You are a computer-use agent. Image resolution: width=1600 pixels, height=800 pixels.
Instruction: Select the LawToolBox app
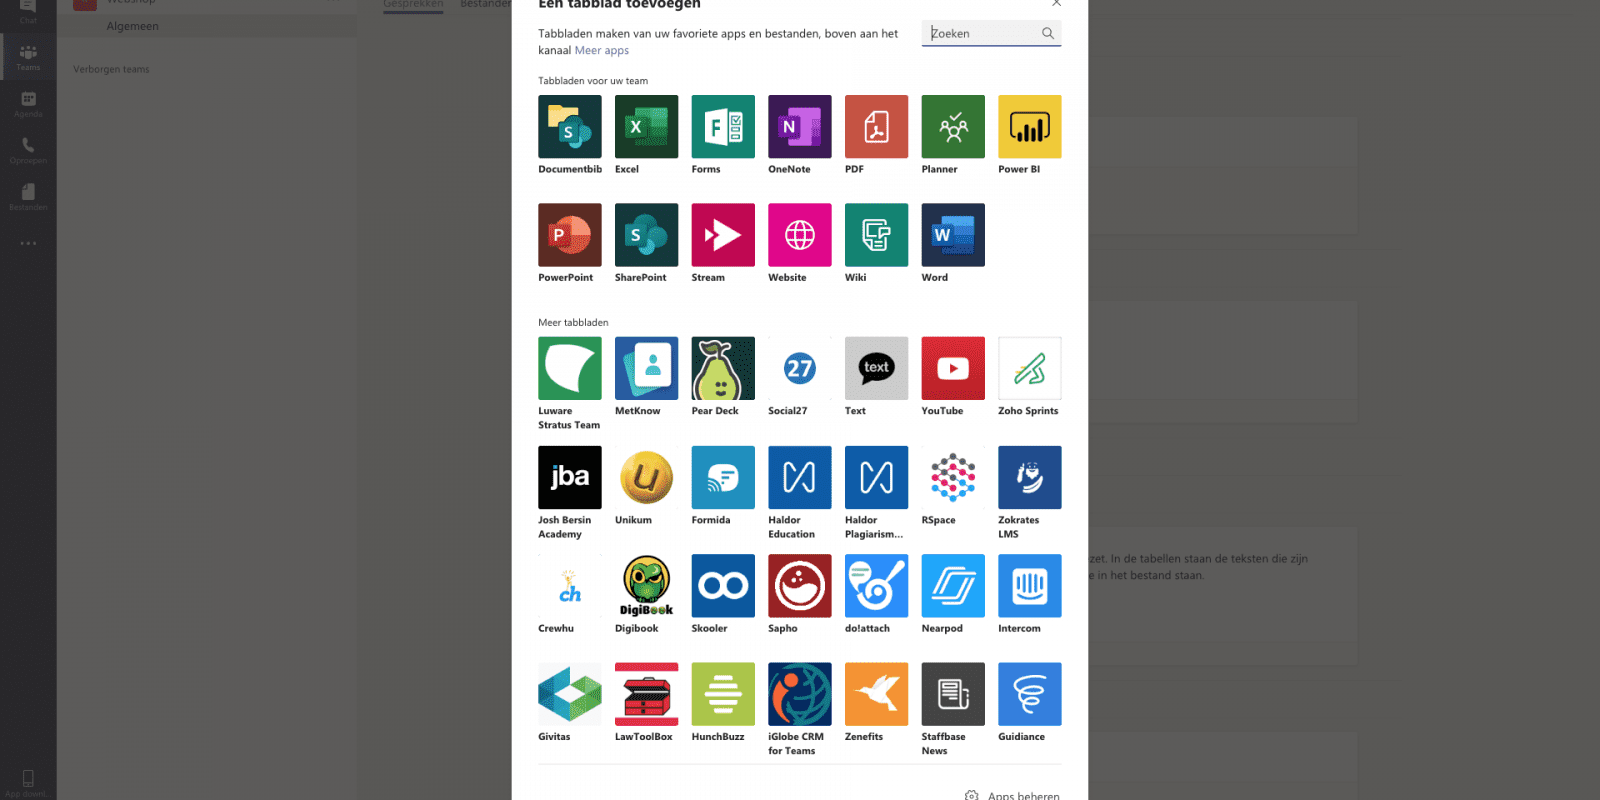point(646,694)
